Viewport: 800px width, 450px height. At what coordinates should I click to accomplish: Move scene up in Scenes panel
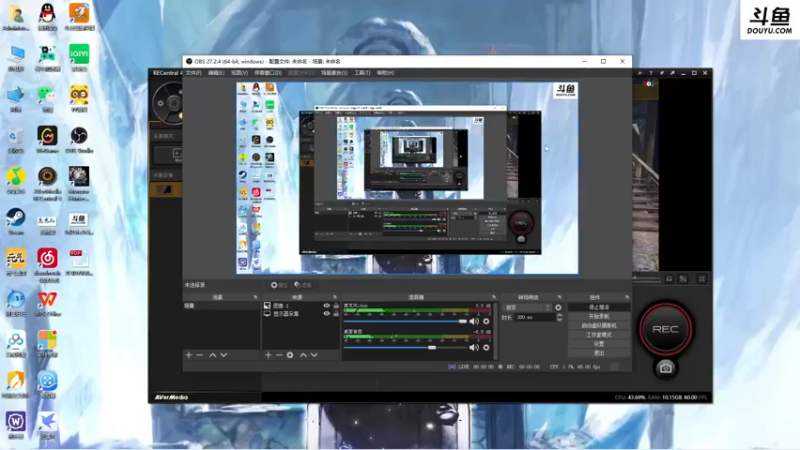[213, 355]
